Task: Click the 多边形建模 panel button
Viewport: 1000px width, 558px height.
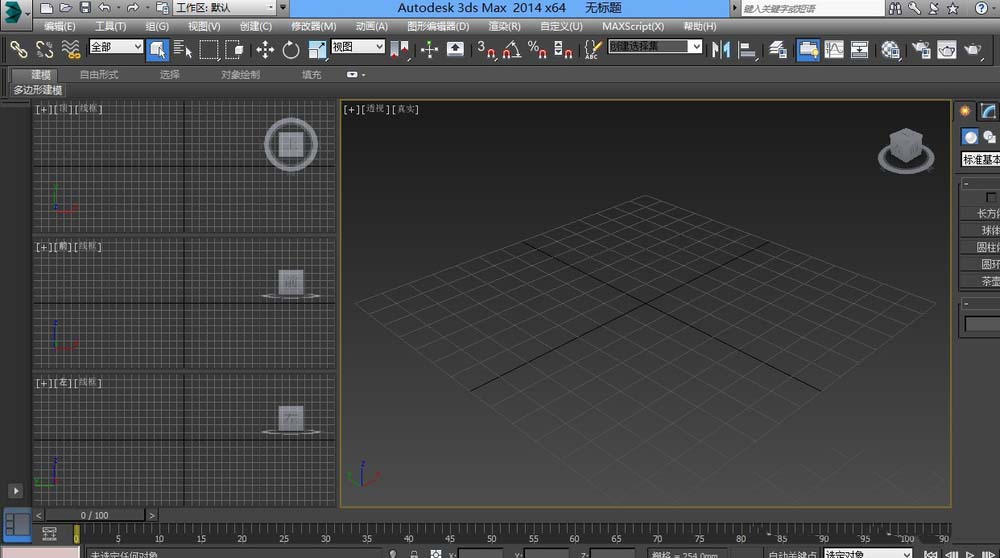Action: (39, 90)
